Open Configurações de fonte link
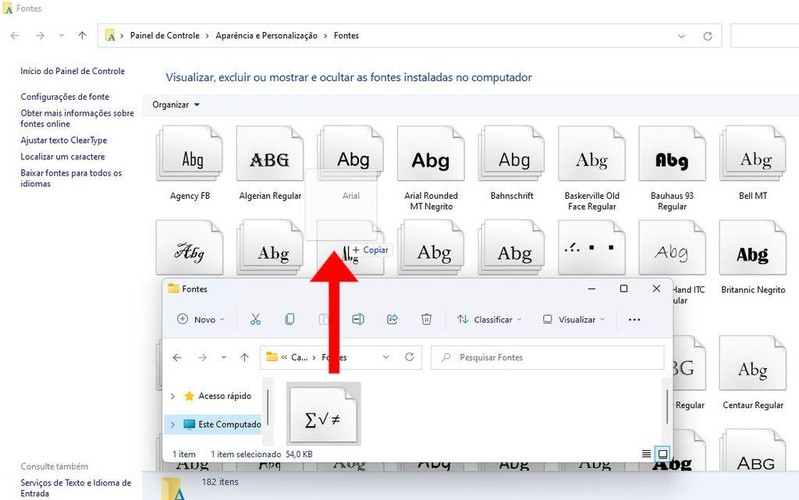Viewport: 799px width, 500px height. point(65,96)
